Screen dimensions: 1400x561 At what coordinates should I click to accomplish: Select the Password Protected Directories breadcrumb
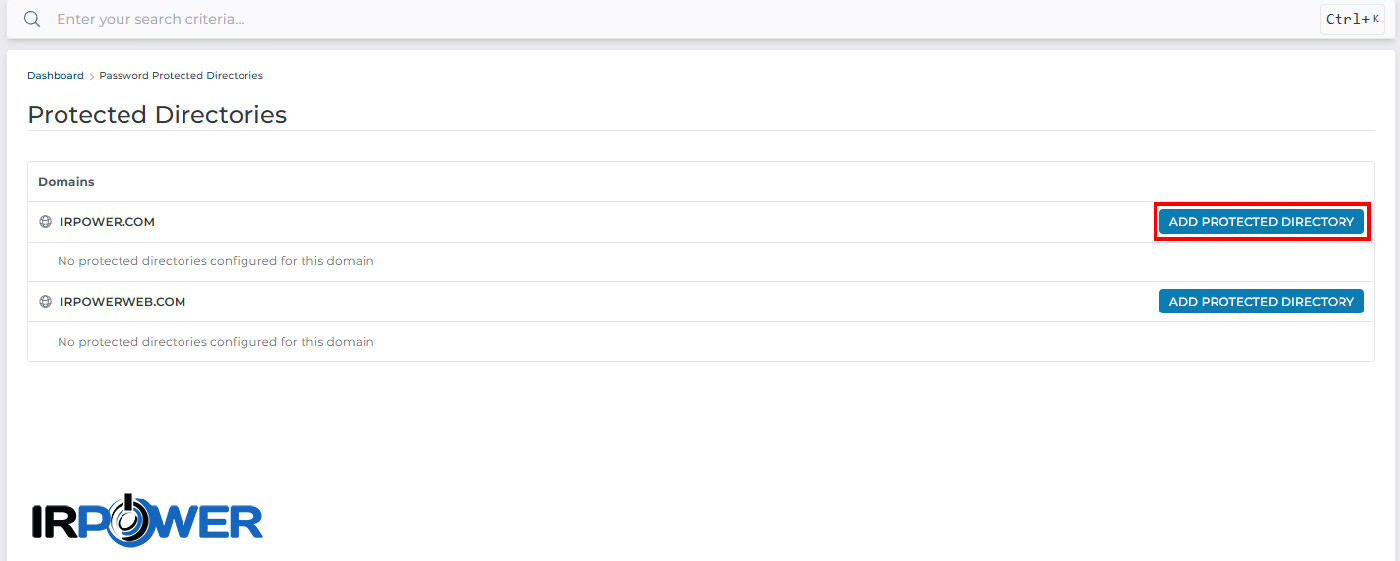[x=181, y=76]
